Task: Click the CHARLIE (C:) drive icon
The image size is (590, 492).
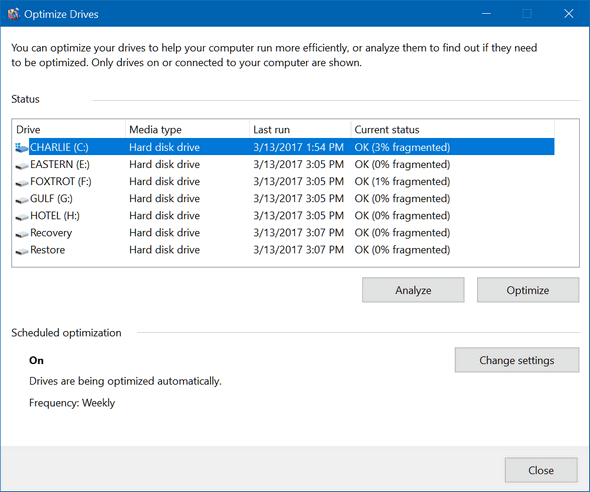Action: (x=22, y=147)
